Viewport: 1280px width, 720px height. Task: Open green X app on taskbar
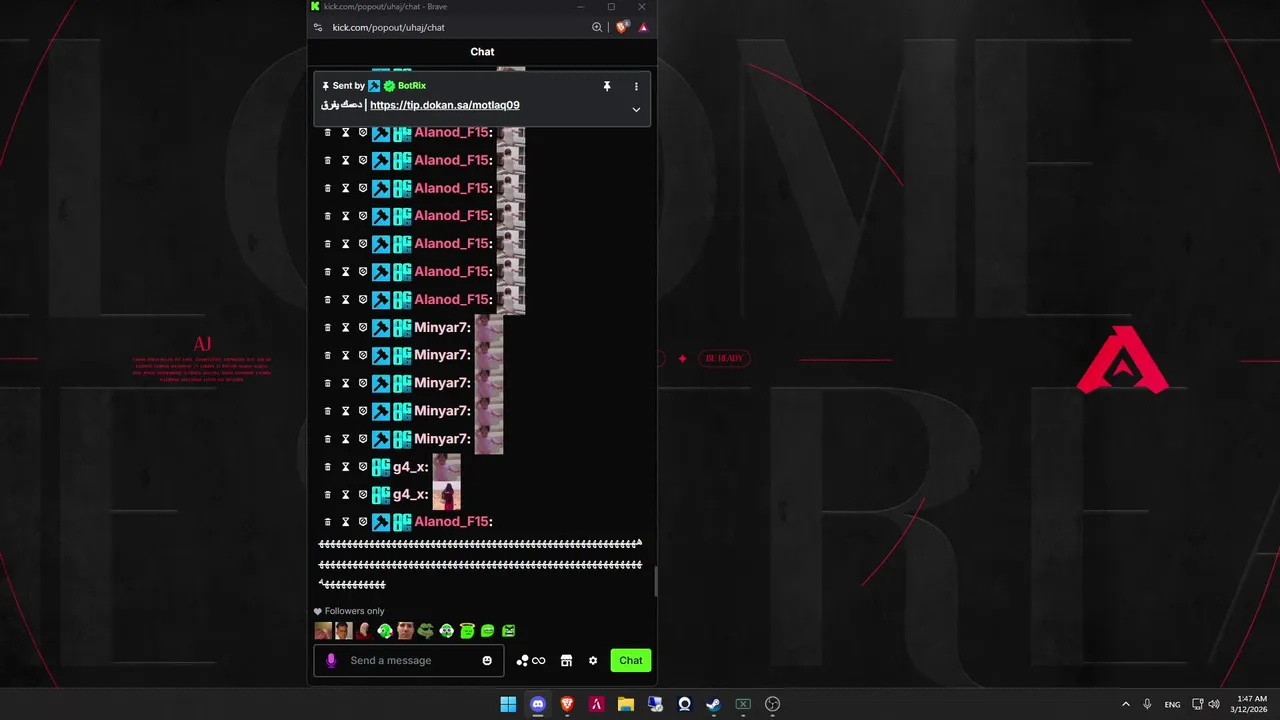coord(743,704)
